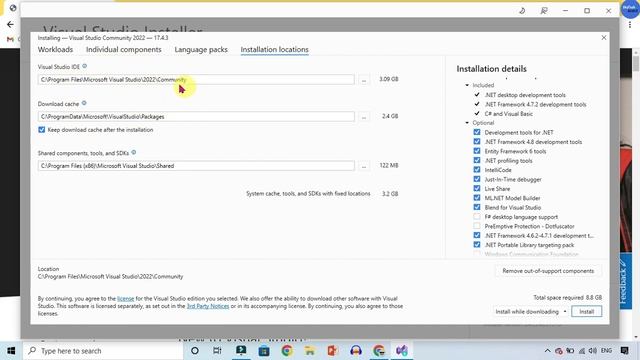Viewport: 640px width, 360px height.
Task: Uncheck .NET Framework 4.6.2-4.7.1 development tools
Action: [477, 236]
